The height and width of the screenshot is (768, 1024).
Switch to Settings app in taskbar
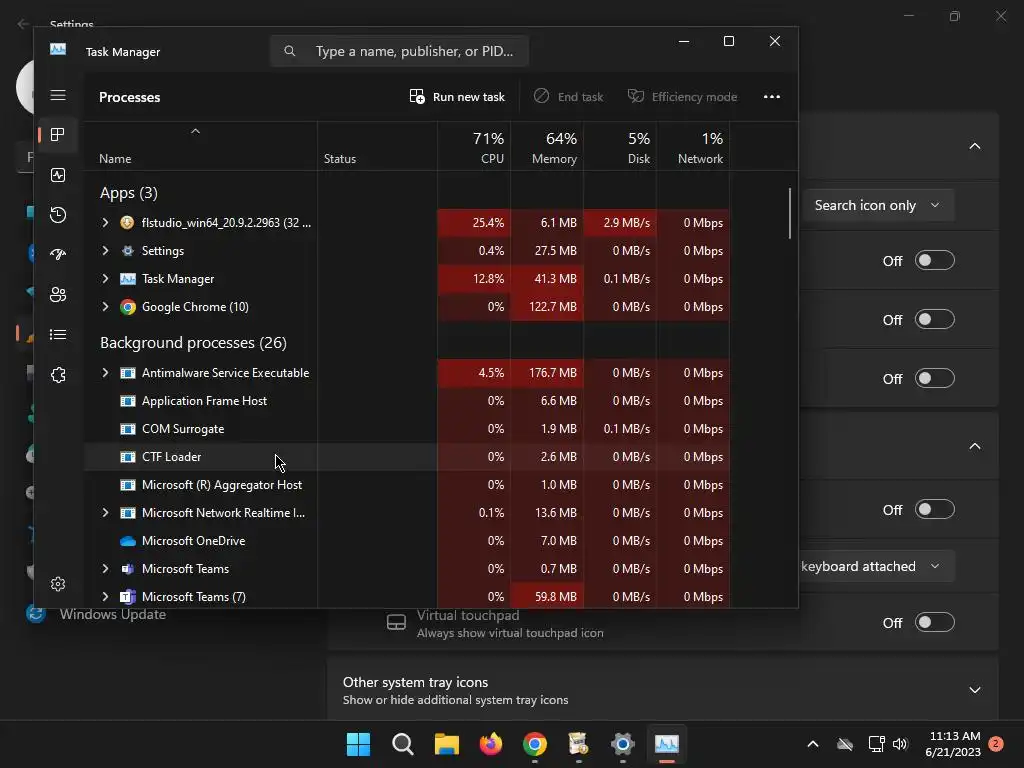click(622, 744)
